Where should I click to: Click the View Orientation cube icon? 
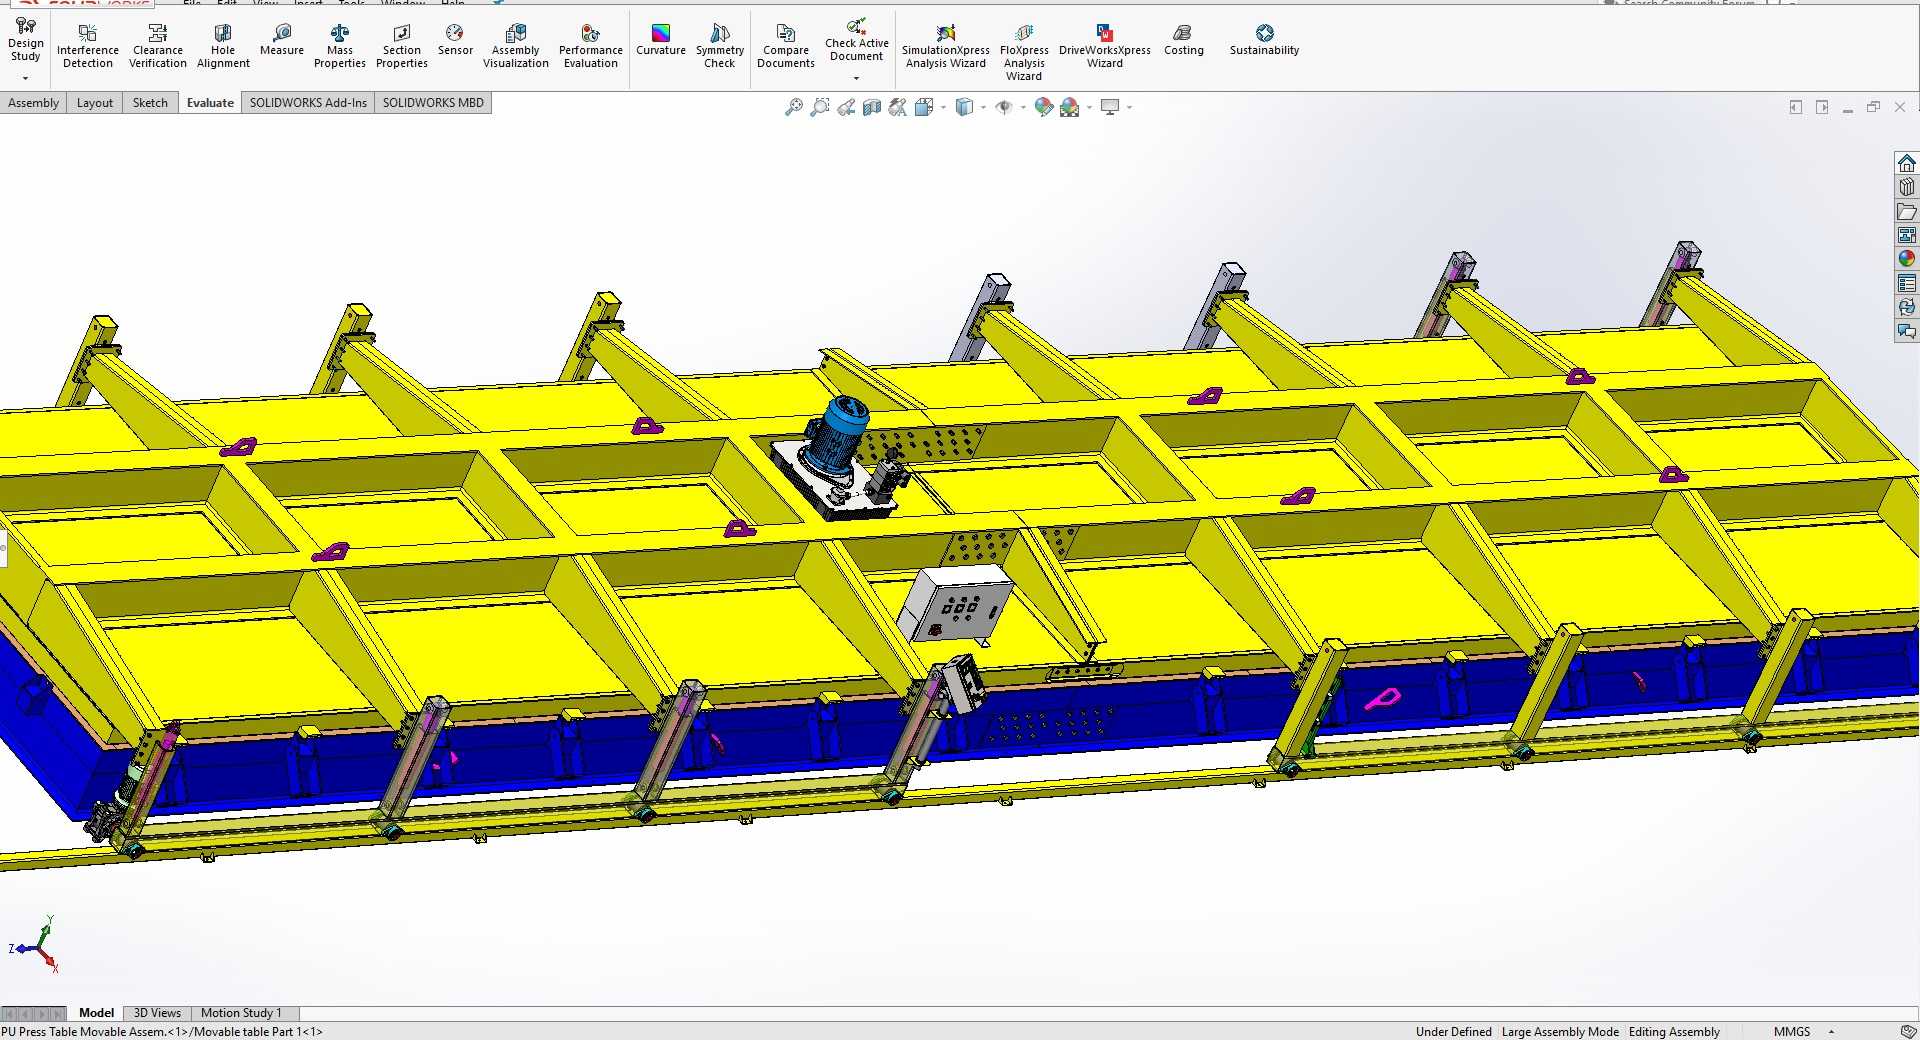[x=924, y=107]
